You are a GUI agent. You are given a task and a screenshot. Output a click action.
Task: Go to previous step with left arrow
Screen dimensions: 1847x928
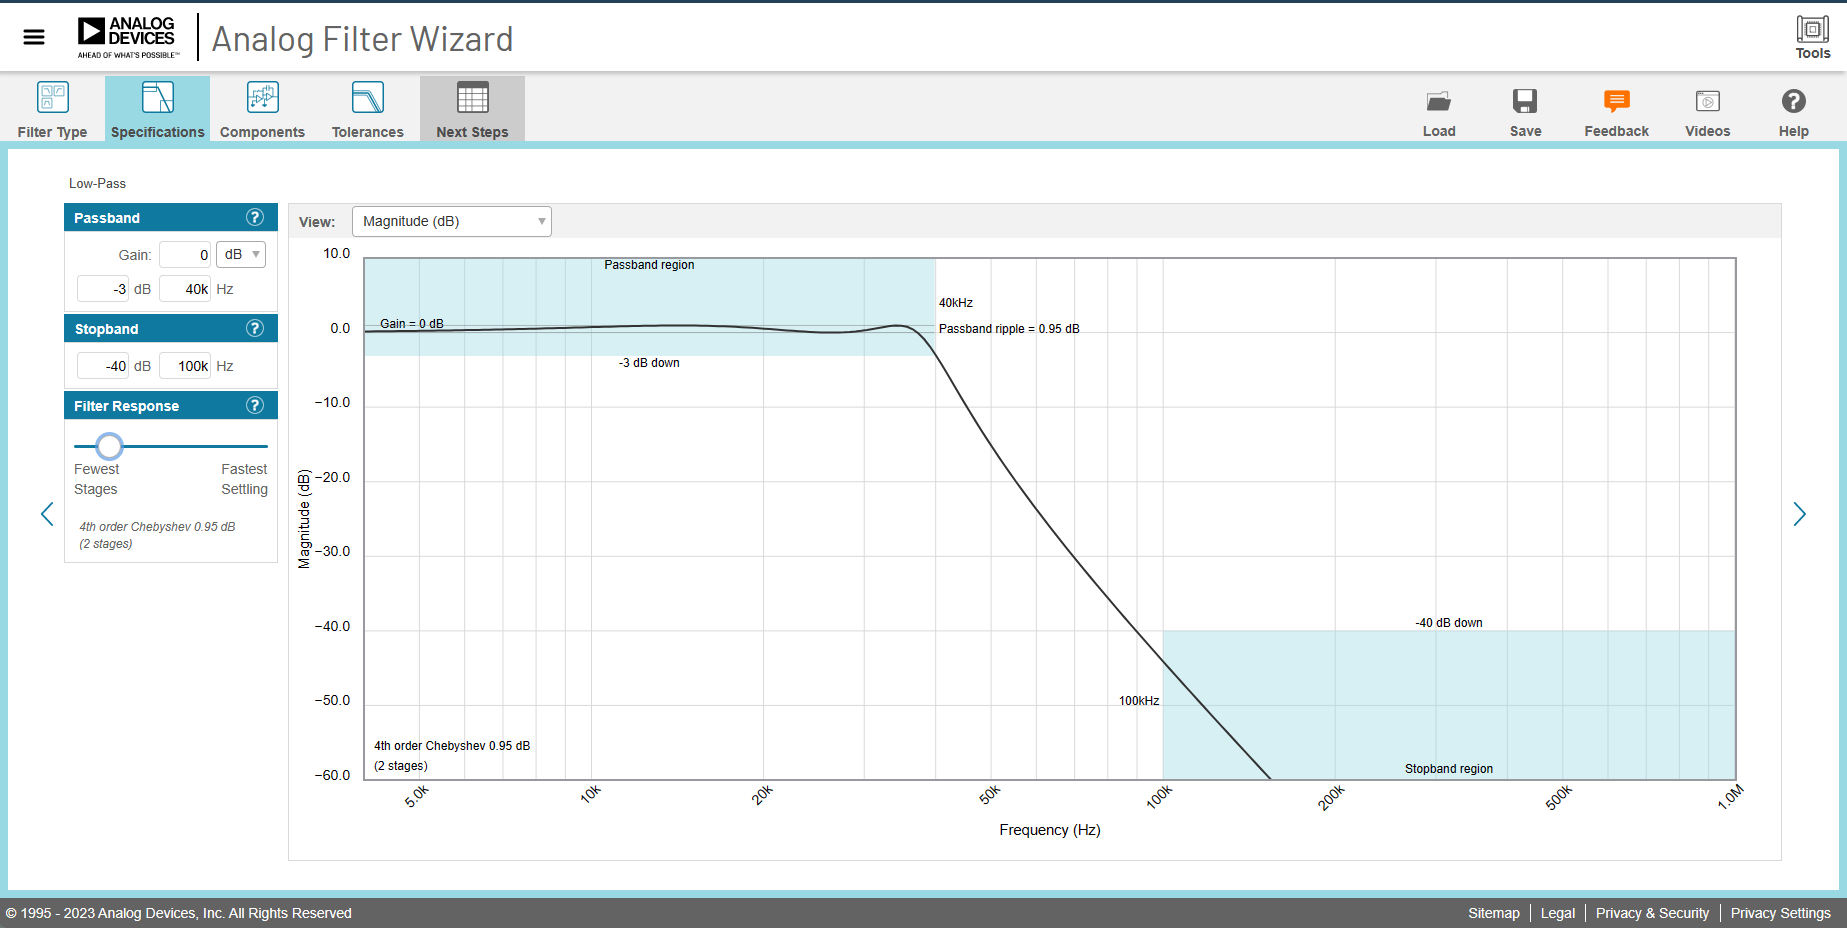[47, 514]
